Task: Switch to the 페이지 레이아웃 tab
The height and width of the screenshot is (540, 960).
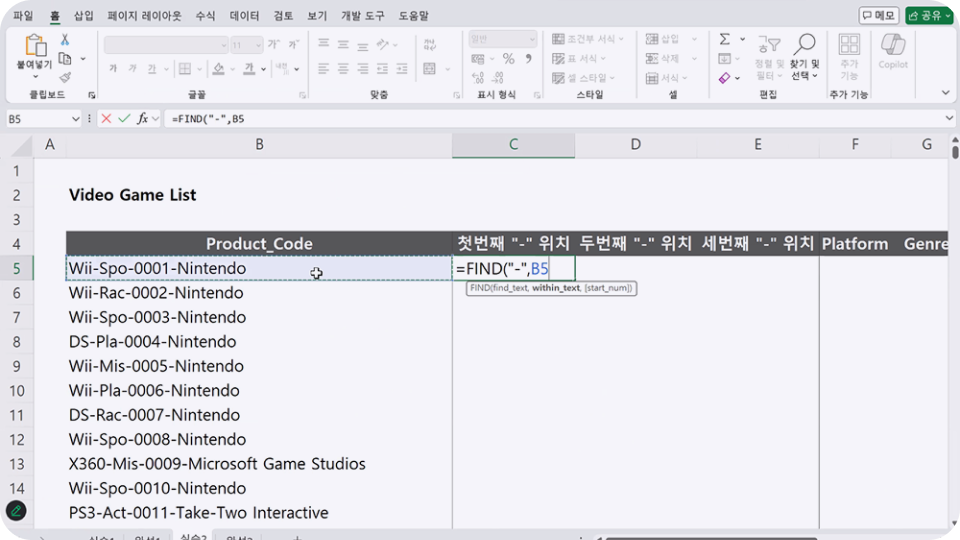Action: click(144, 16)
